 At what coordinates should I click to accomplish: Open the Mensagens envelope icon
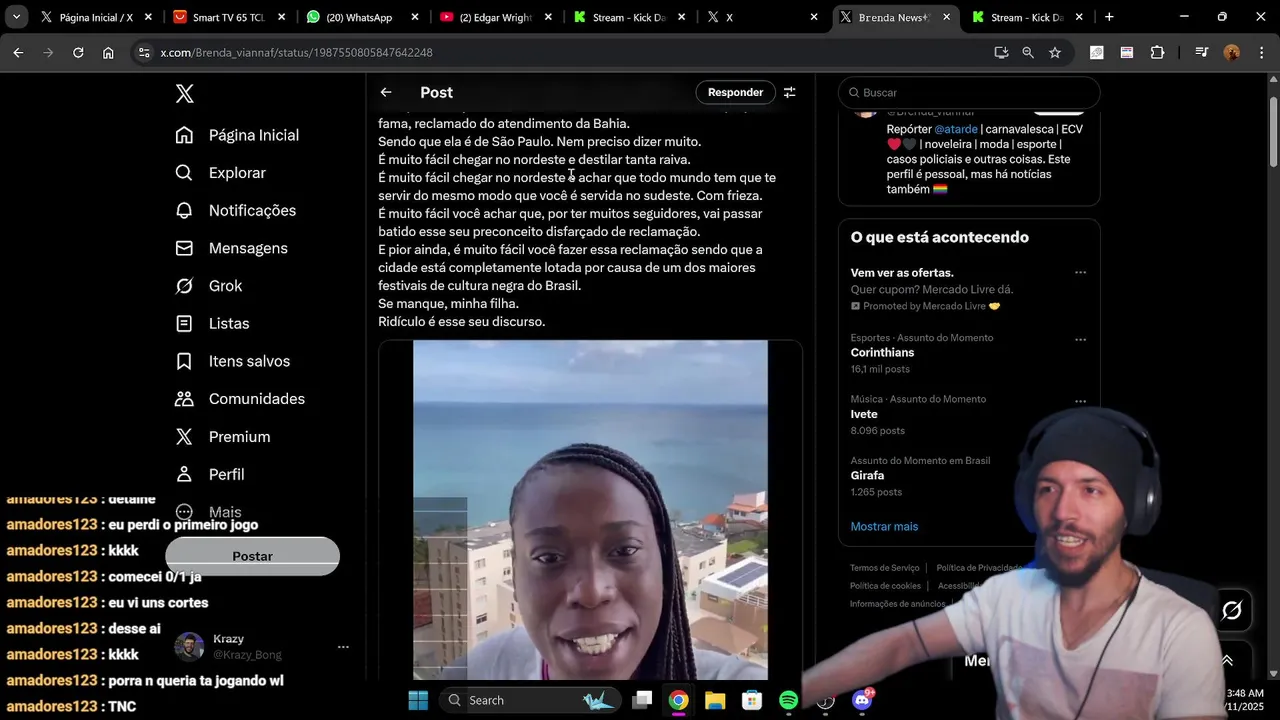click(184, 248)
